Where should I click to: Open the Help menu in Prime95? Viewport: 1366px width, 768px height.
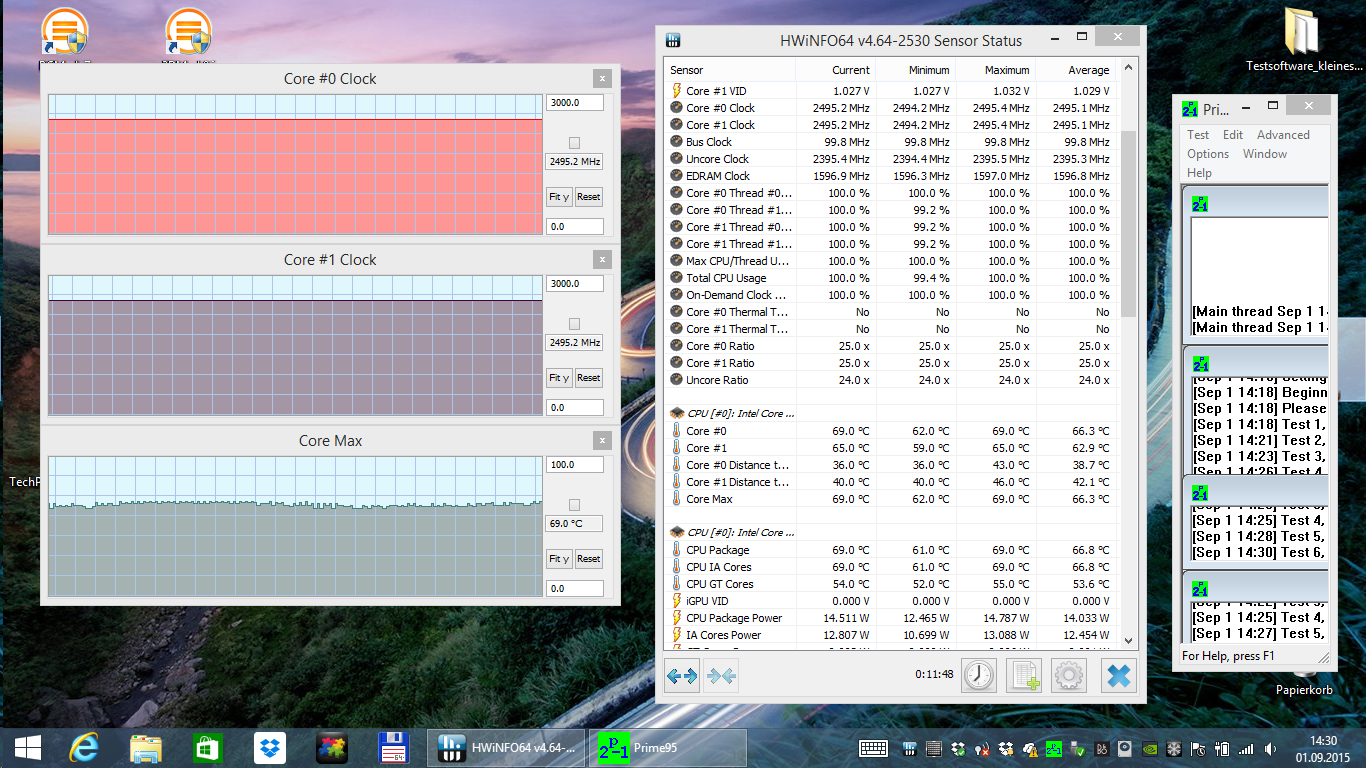click(1199, 173)
